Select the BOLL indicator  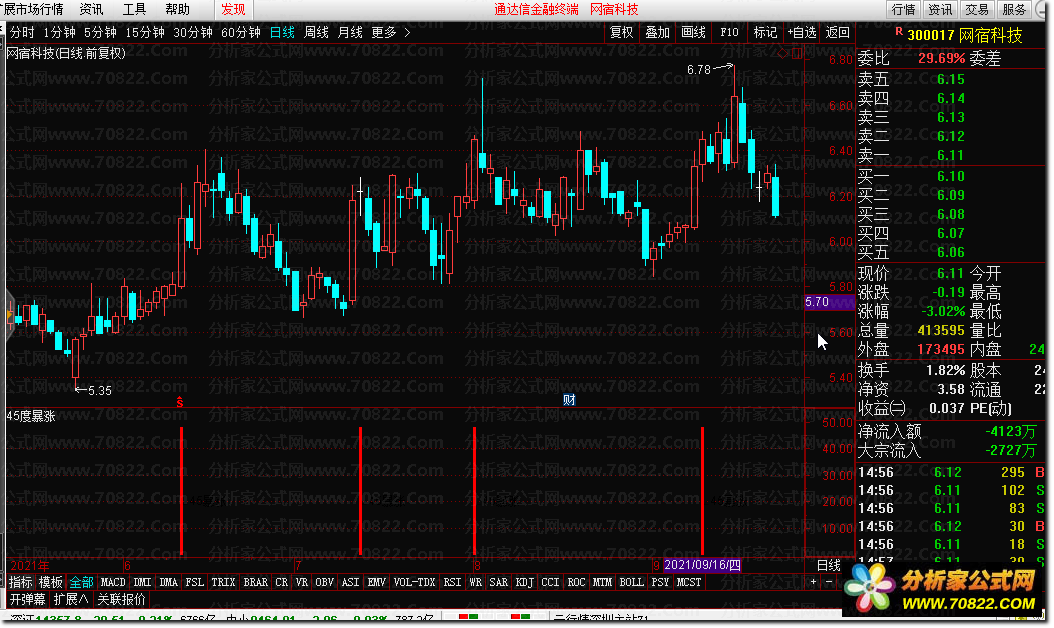click(631, 582)
